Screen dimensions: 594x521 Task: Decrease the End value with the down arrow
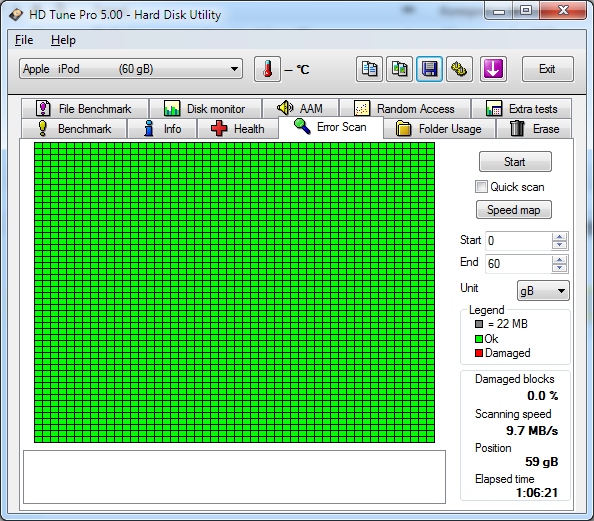tap(559, 268)
